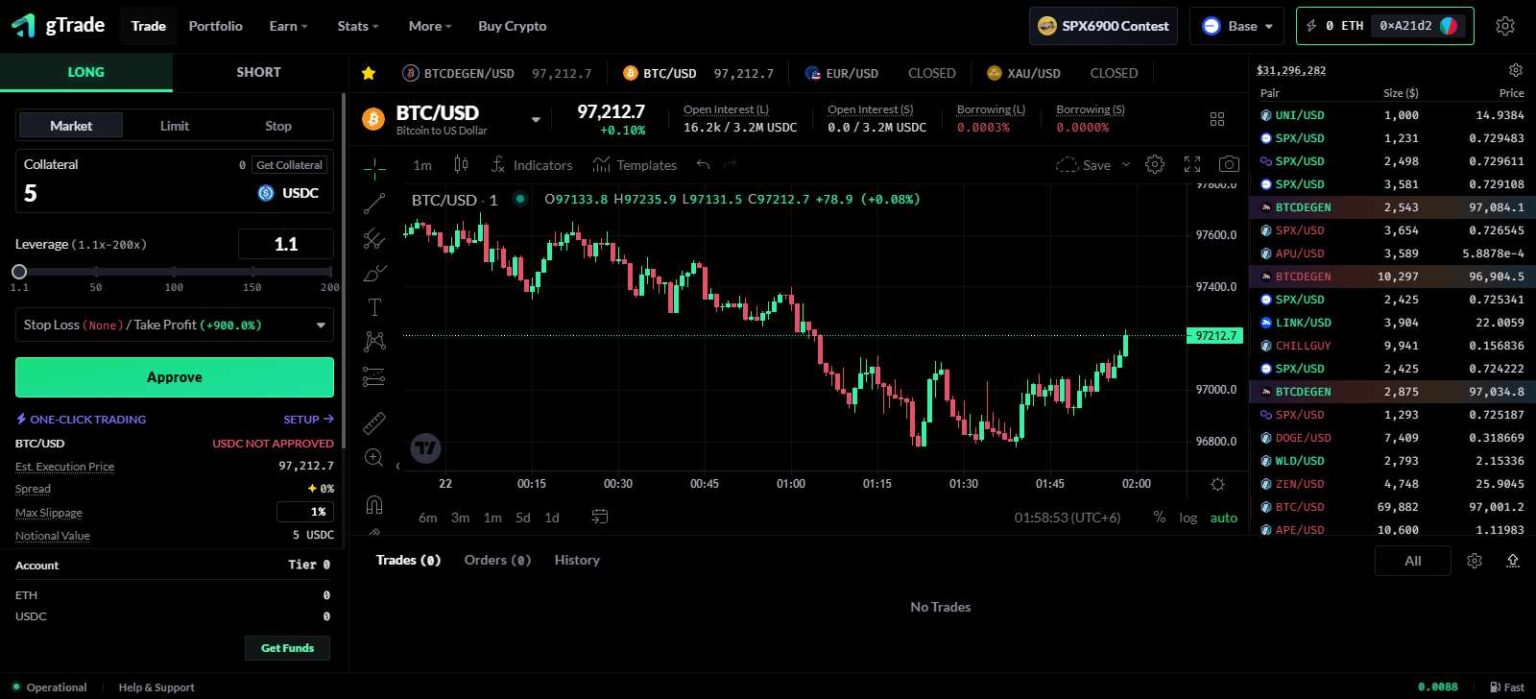The width and height of the screenshot is (1536, 699).
Task: Enable magnet mode on the drawing toolbar
Action: pos(374,505)
